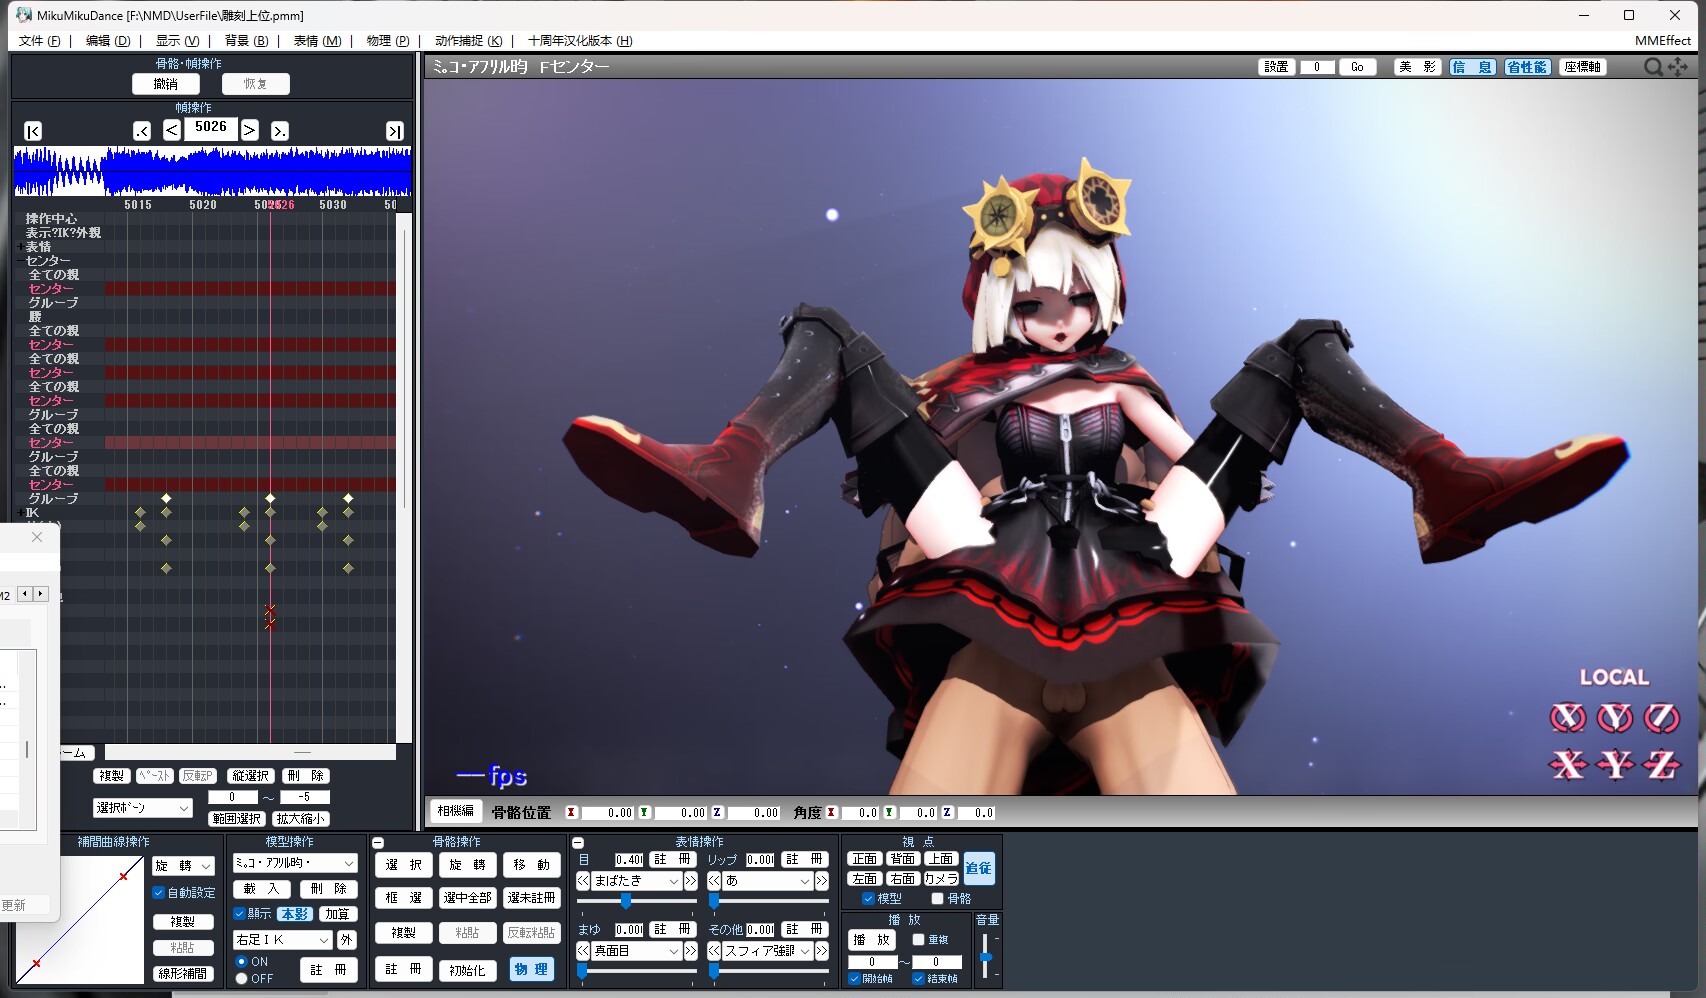Viewport: 1706px width, 998px height.
Task: Toggle the 结束帧 end frame checkbox
Action: coord(918,979)
